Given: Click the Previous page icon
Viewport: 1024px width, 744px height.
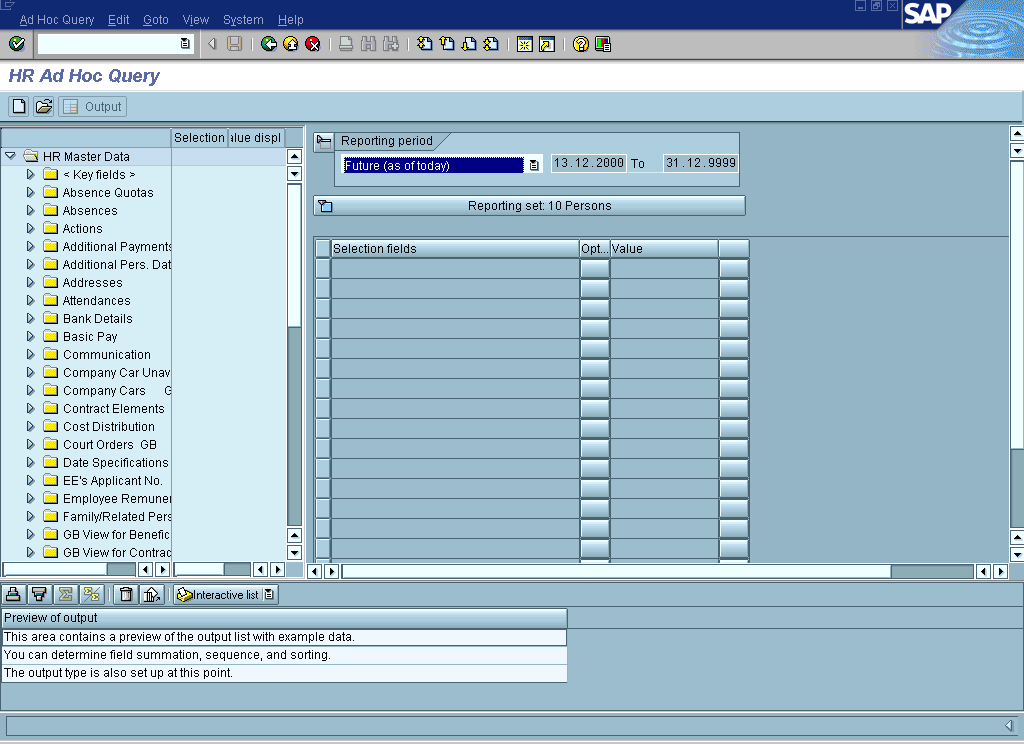Looking at the screenshot, I should [x=447, y=44].
